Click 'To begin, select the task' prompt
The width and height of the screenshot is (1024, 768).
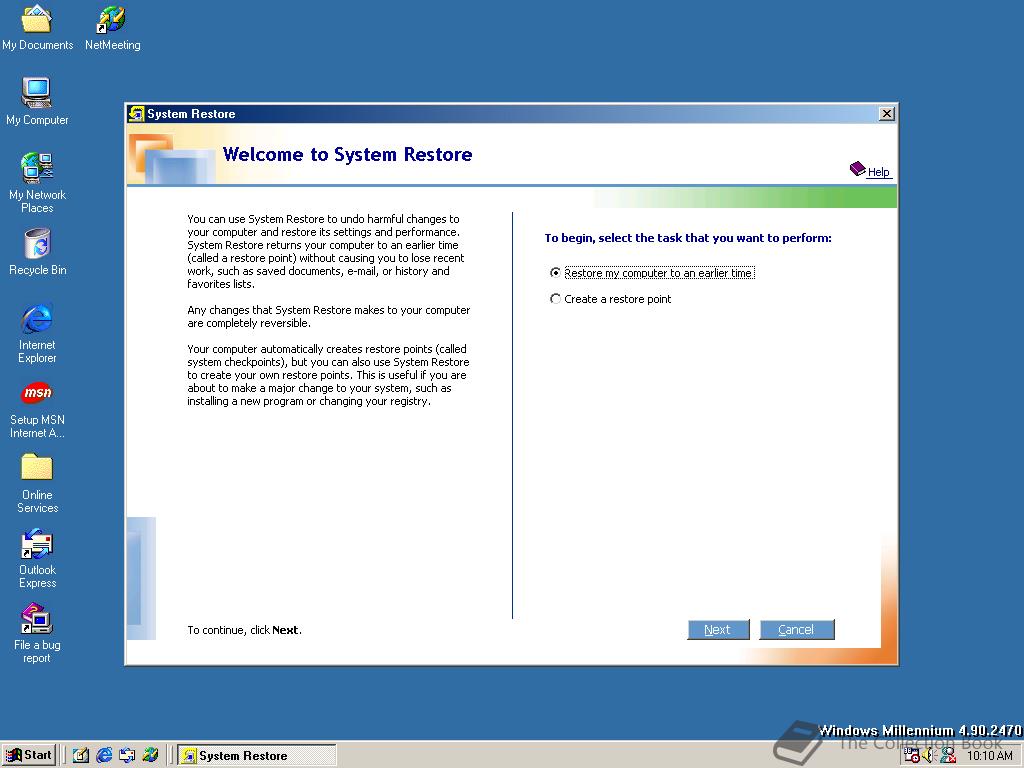688,238
